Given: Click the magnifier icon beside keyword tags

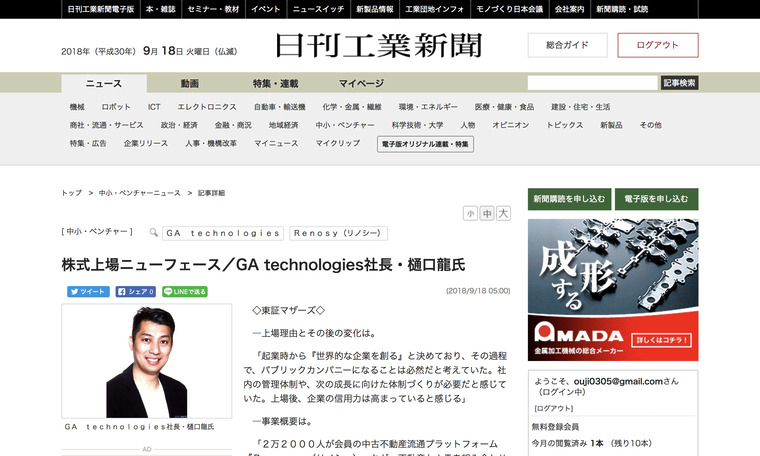Looking at the screenshot, I should (154, 233).
